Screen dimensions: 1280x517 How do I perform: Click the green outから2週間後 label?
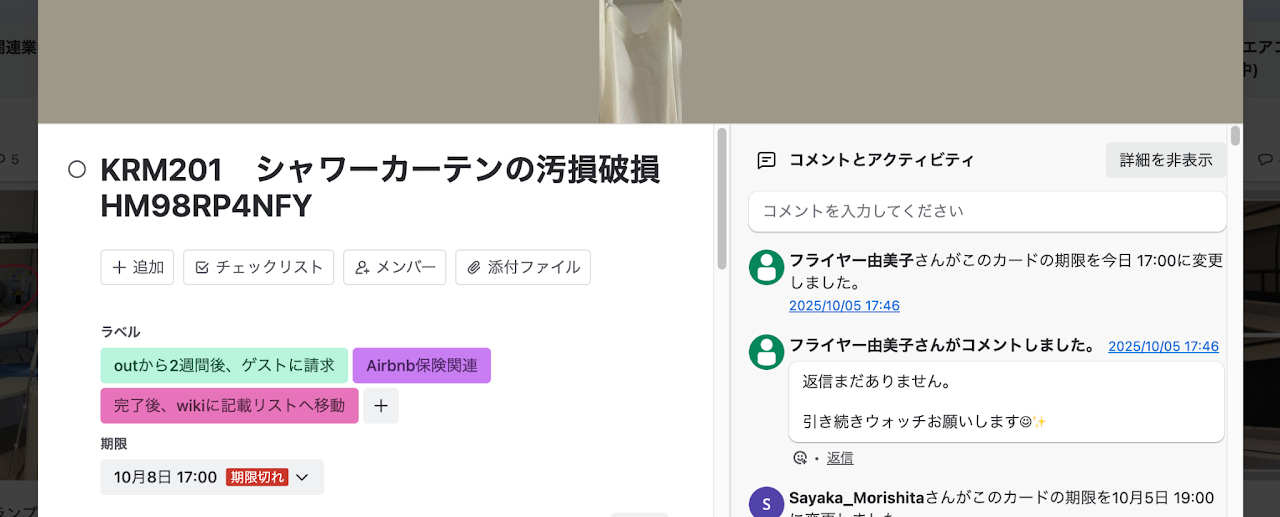click(224, 366)
